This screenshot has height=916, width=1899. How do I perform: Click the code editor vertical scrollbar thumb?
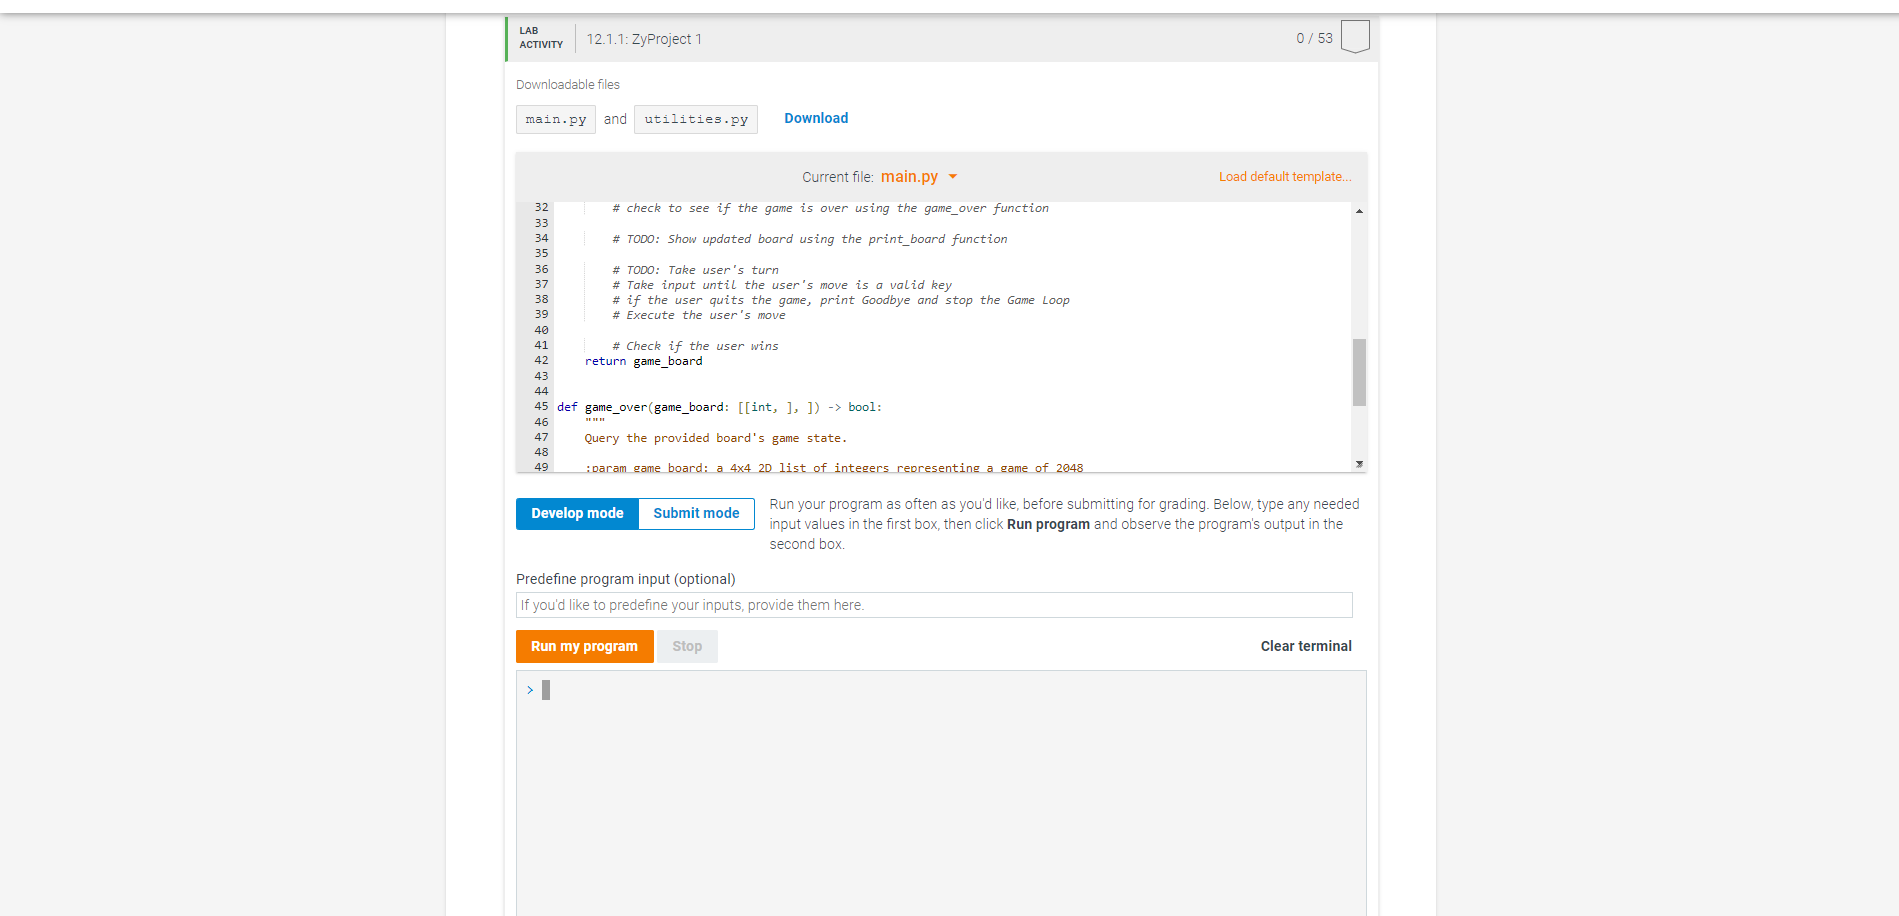click(x=1359, y=372)
